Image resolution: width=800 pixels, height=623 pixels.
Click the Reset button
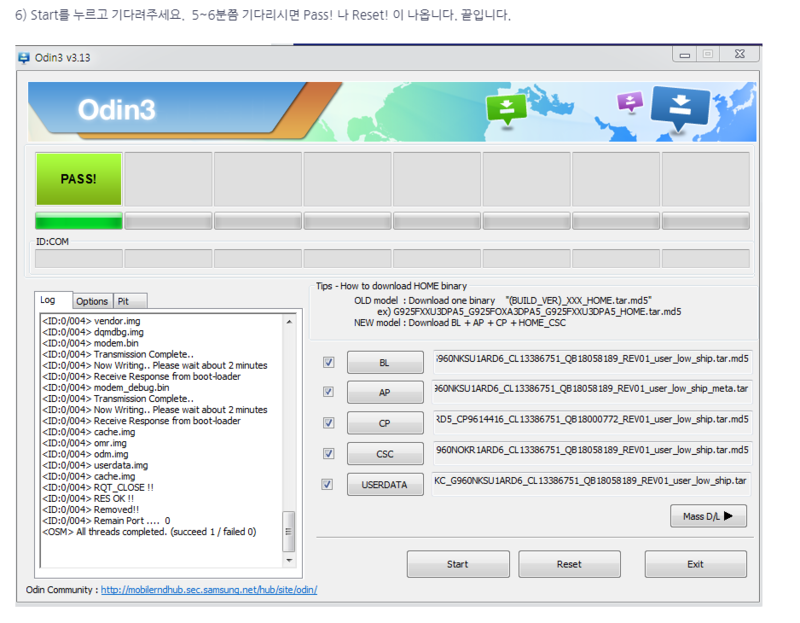click(x=569, y=564)
